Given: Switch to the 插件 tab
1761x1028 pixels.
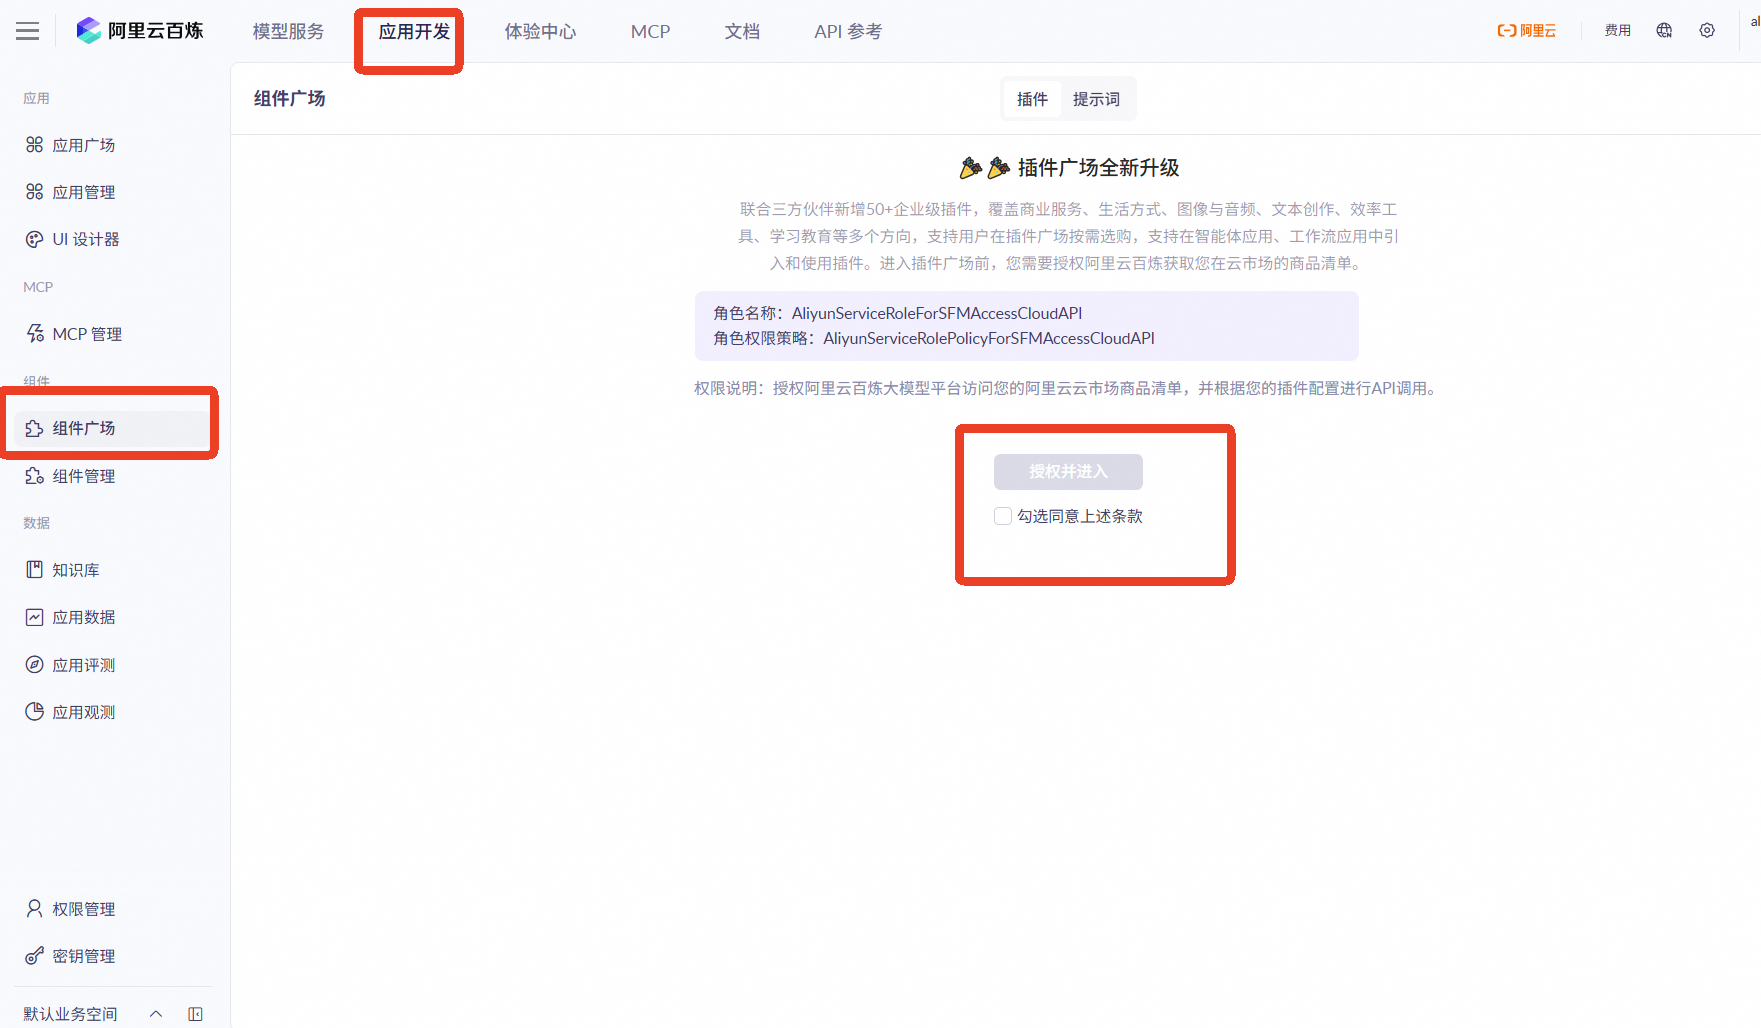Looking at the screenshot, I should tap(1033, 99).
